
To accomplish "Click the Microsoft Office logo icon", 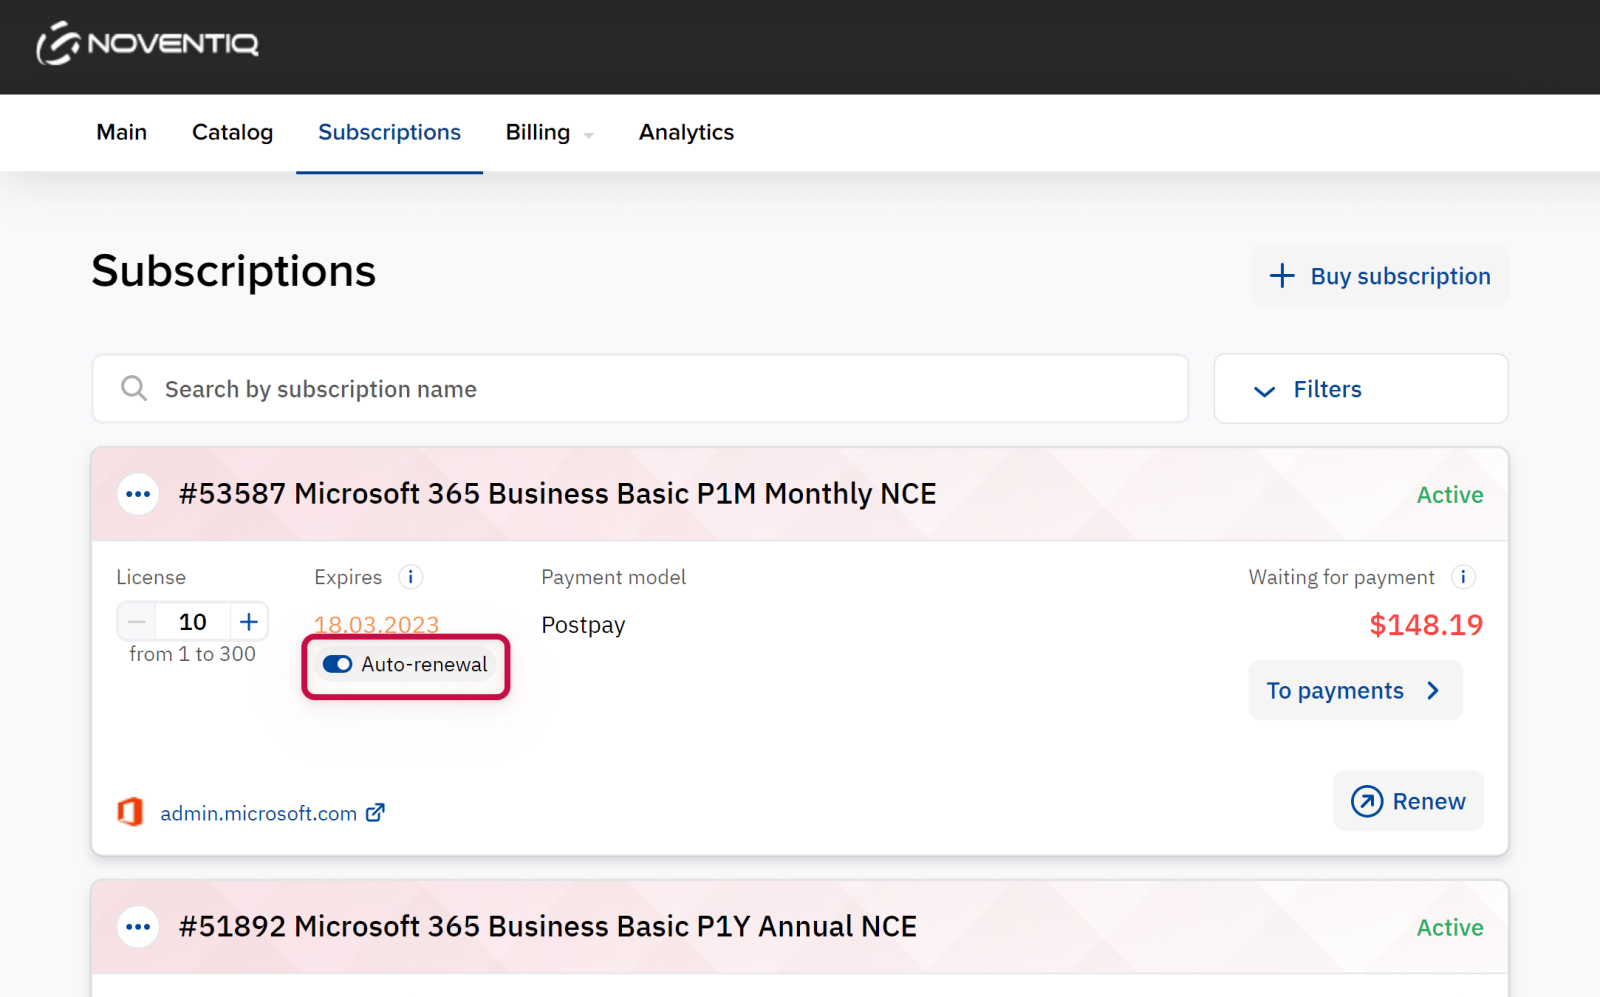I will coord(131,812).
